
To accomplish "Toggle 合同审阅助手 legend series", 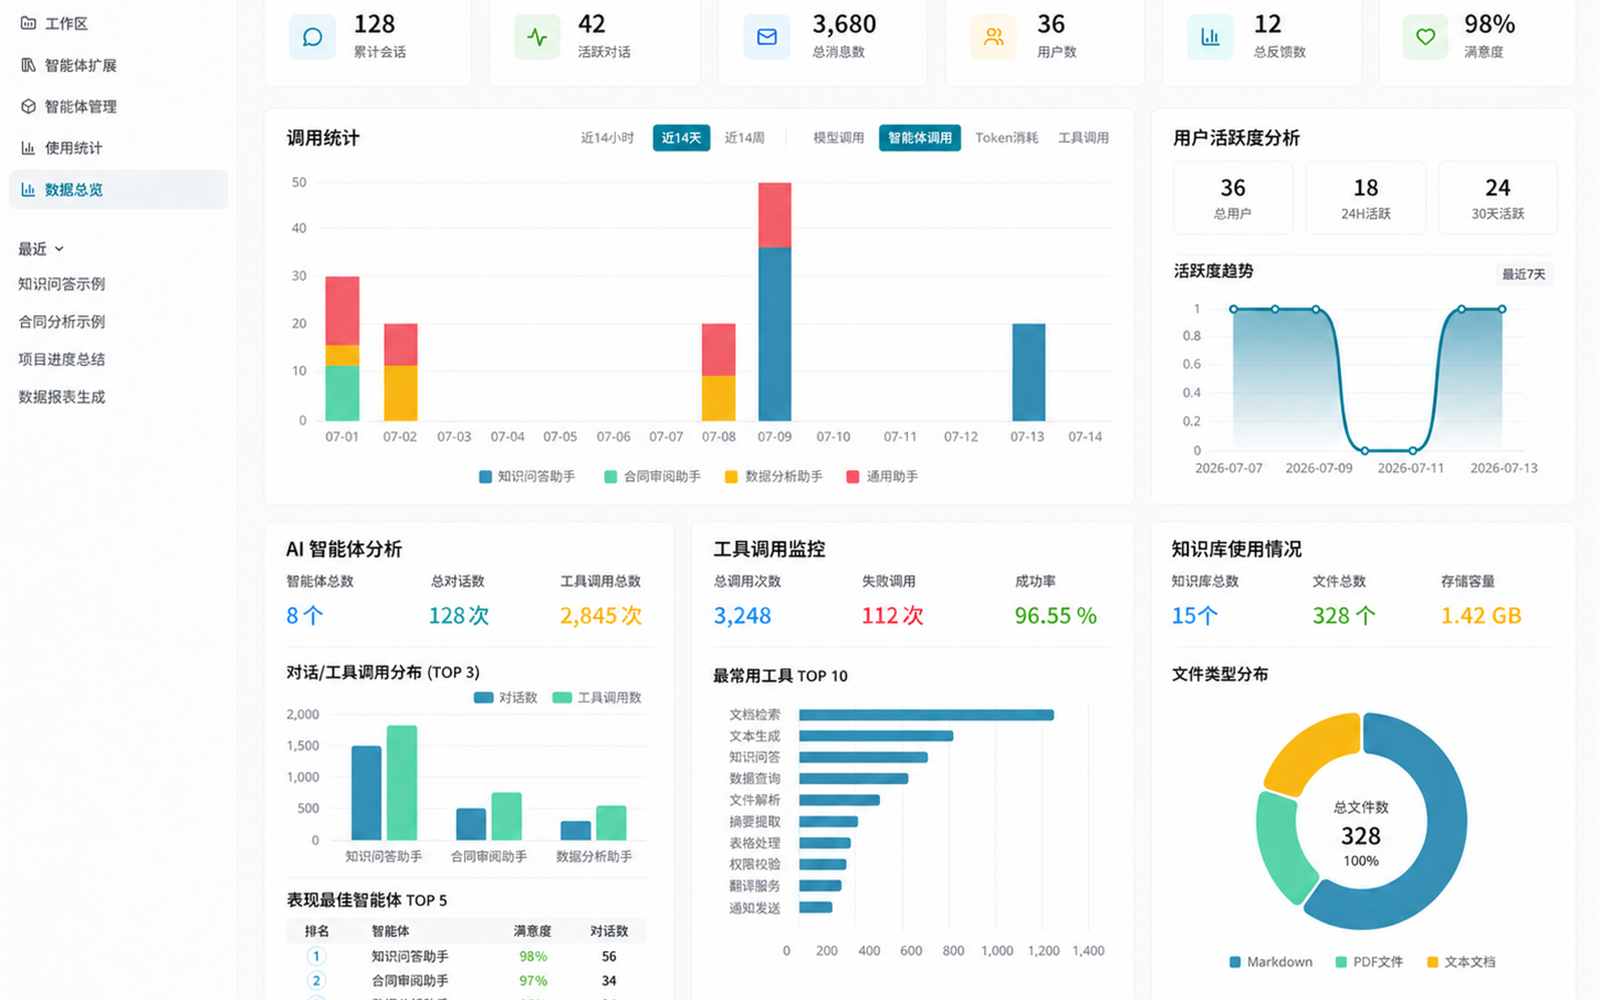I will 652,477.
